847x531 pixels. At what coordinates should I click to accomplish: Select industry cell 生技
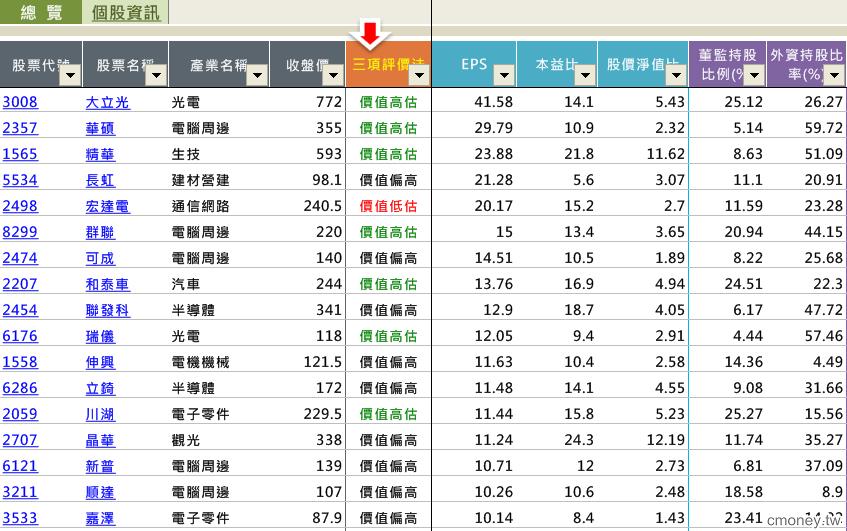click(x=186, y=154)
